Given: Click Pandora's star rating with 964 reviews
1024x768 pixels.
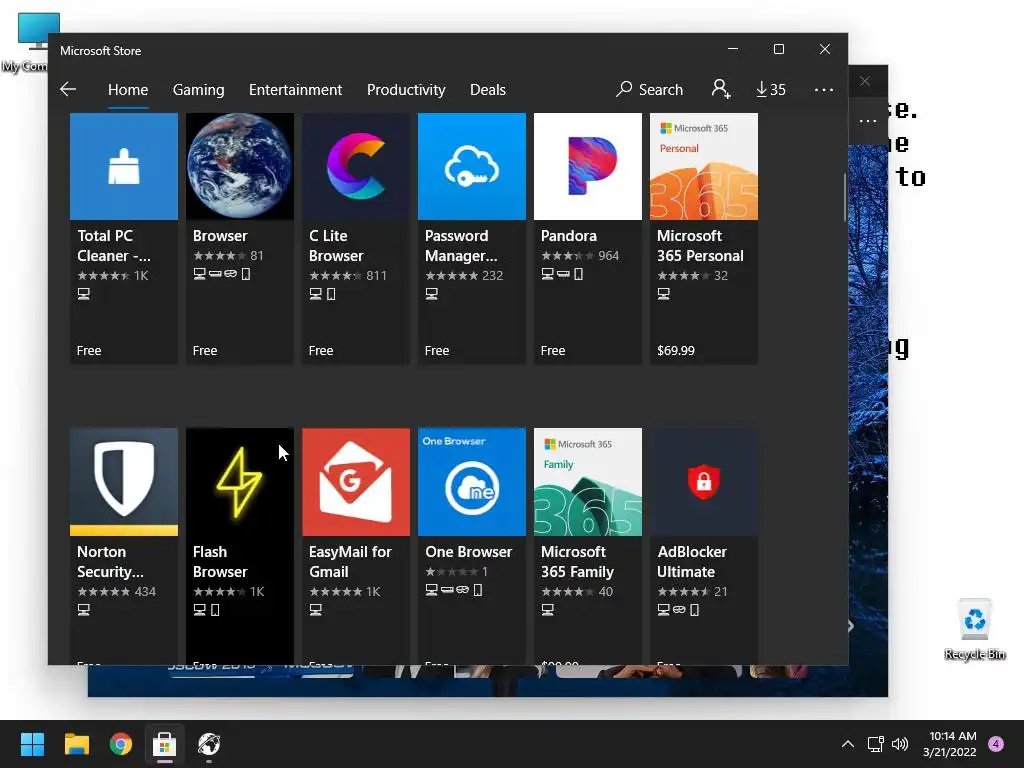Looking at the screenshot, I should click(x=580, y=255).
